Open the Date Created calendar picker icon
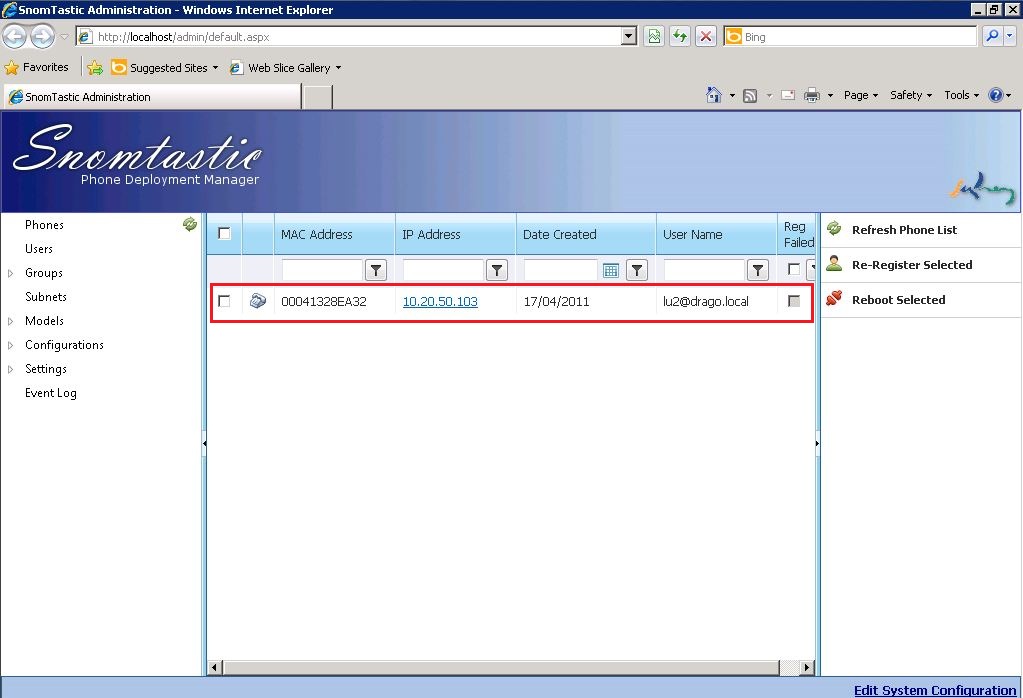Image resolution: width=1023 pixels, height=698 pixels. (x=611, y=270)
